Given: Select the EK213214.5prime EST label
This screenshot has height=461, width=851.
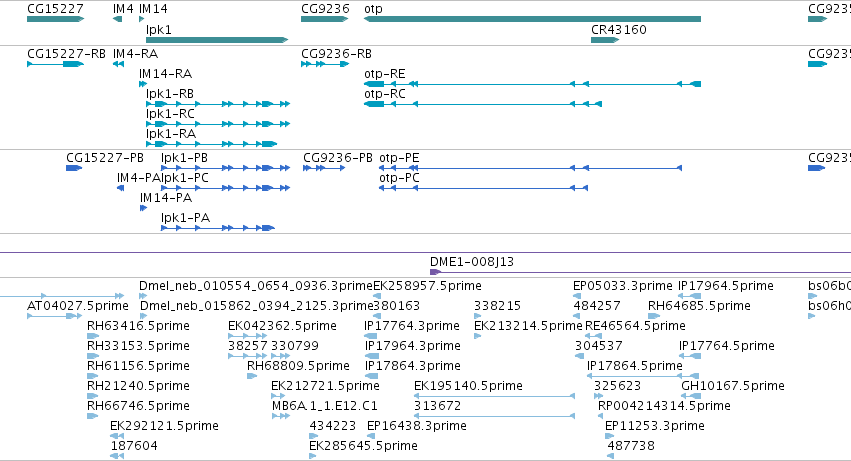Looking at the screenshot, I should click(528, 326).
